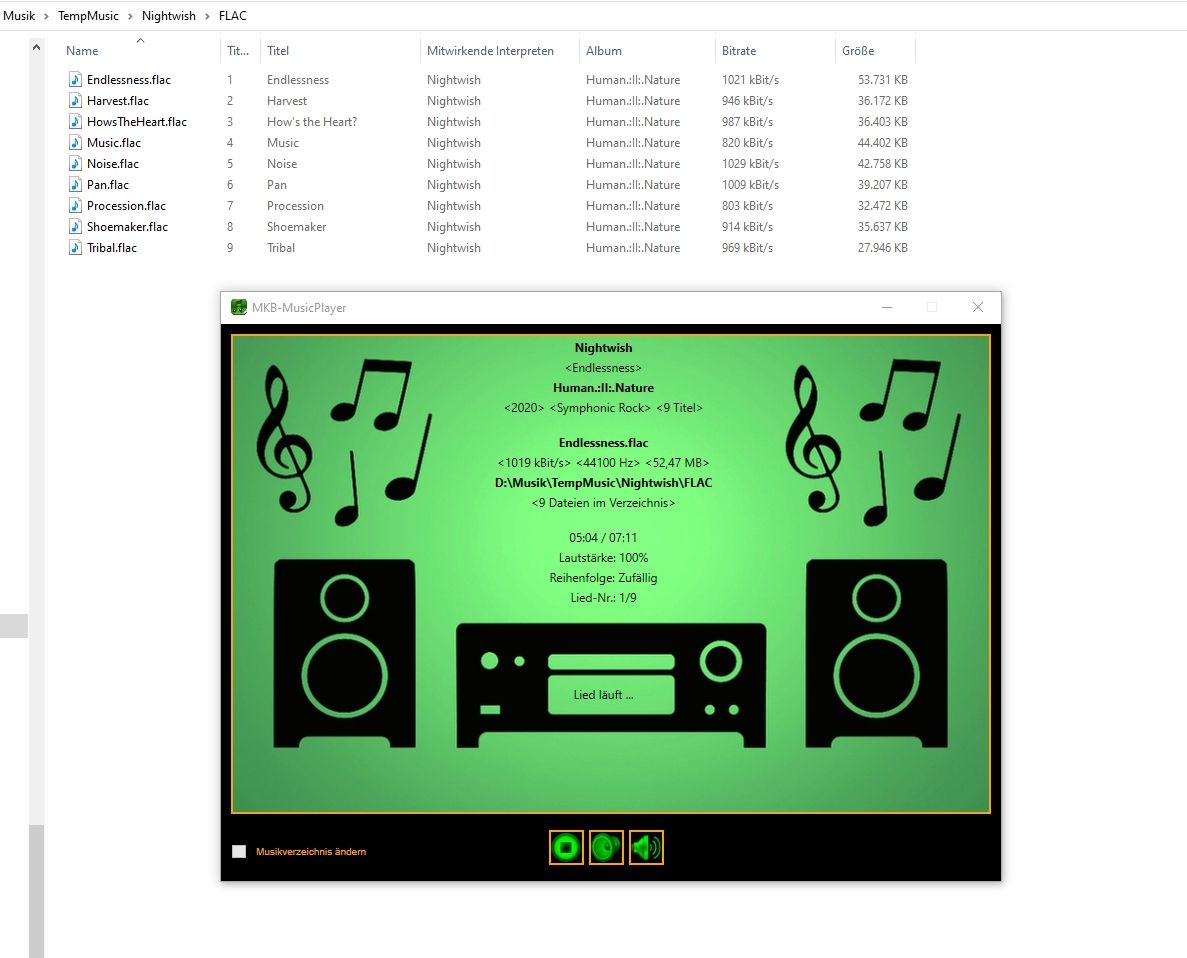Image resolution: width=1187 pixels, height=958 pixels.
Task: Expand the chevron after Nightwish in breadcrumb
Action: 207,16
